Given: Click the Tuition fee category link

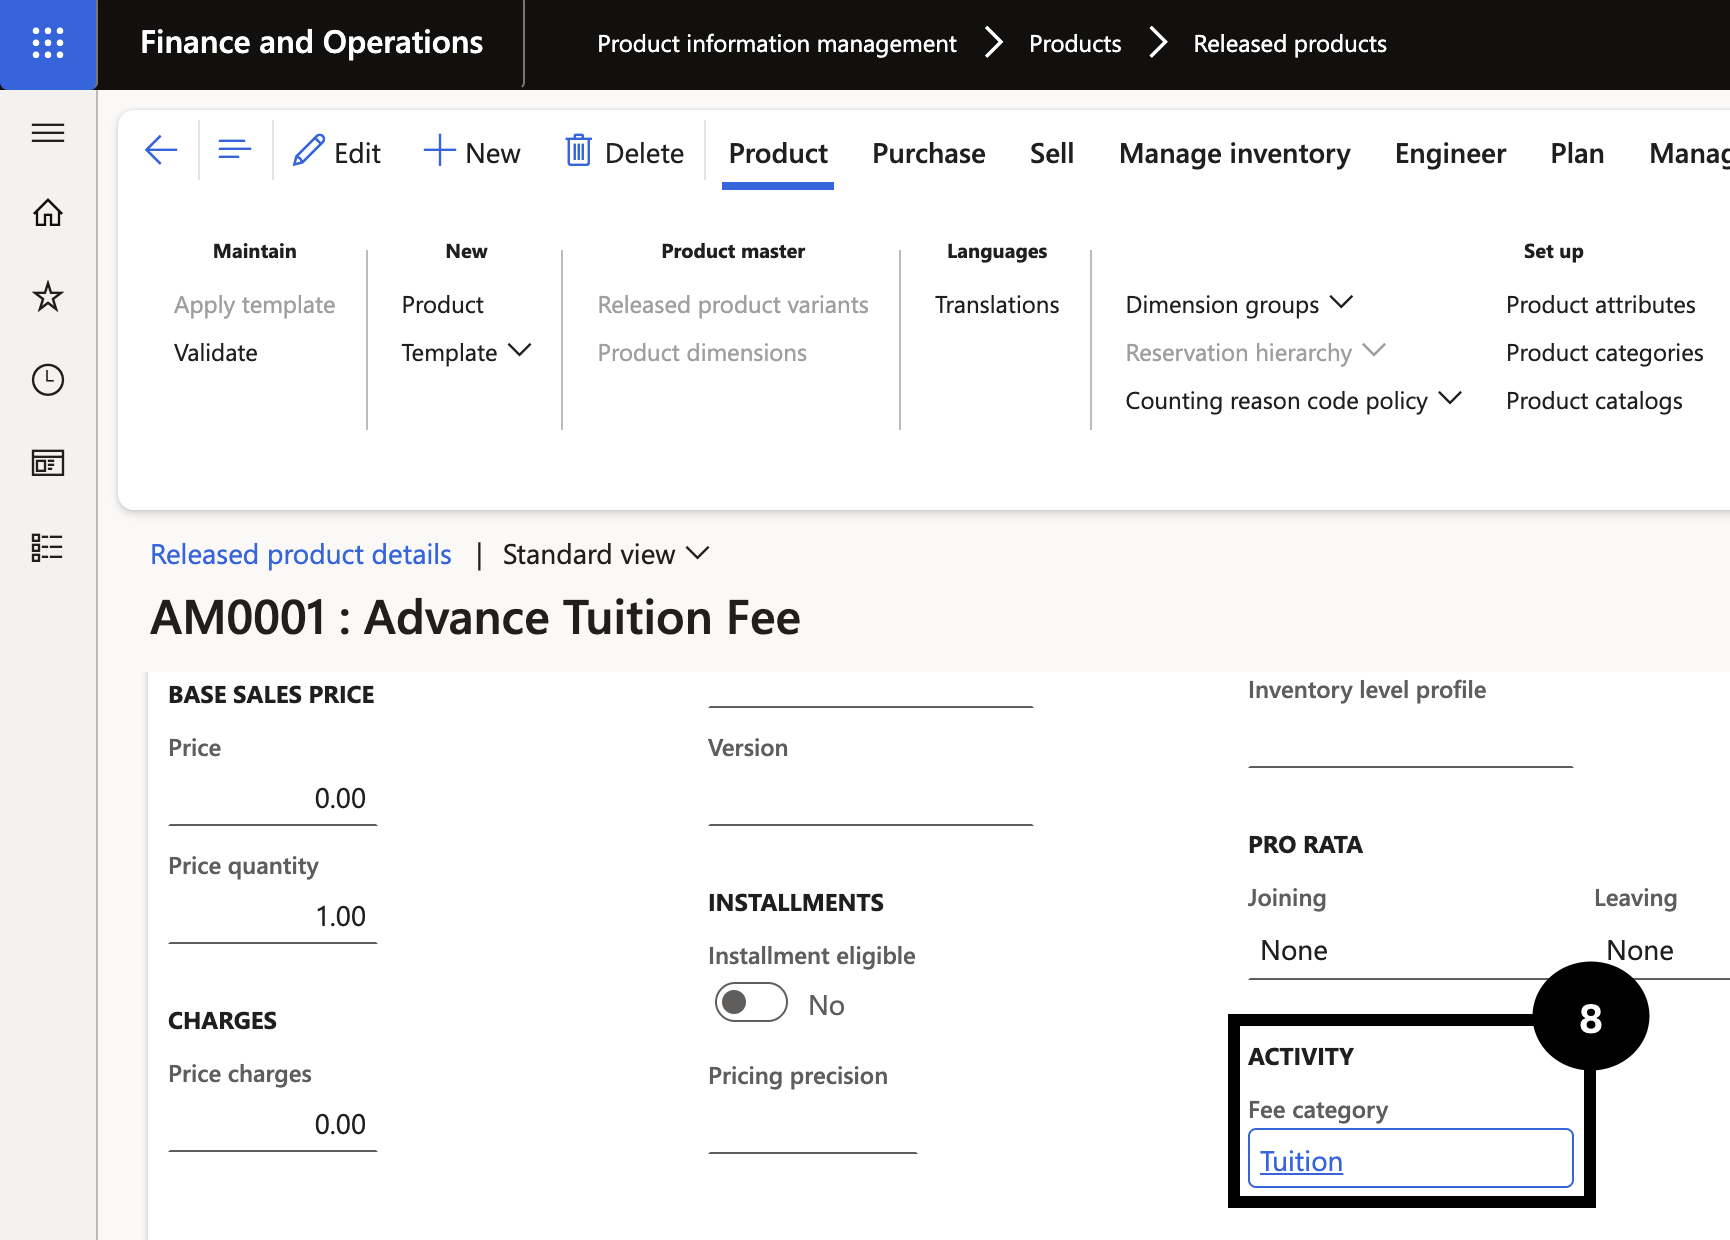Looking at the screenshot, I should (x=1301, y=1161).
